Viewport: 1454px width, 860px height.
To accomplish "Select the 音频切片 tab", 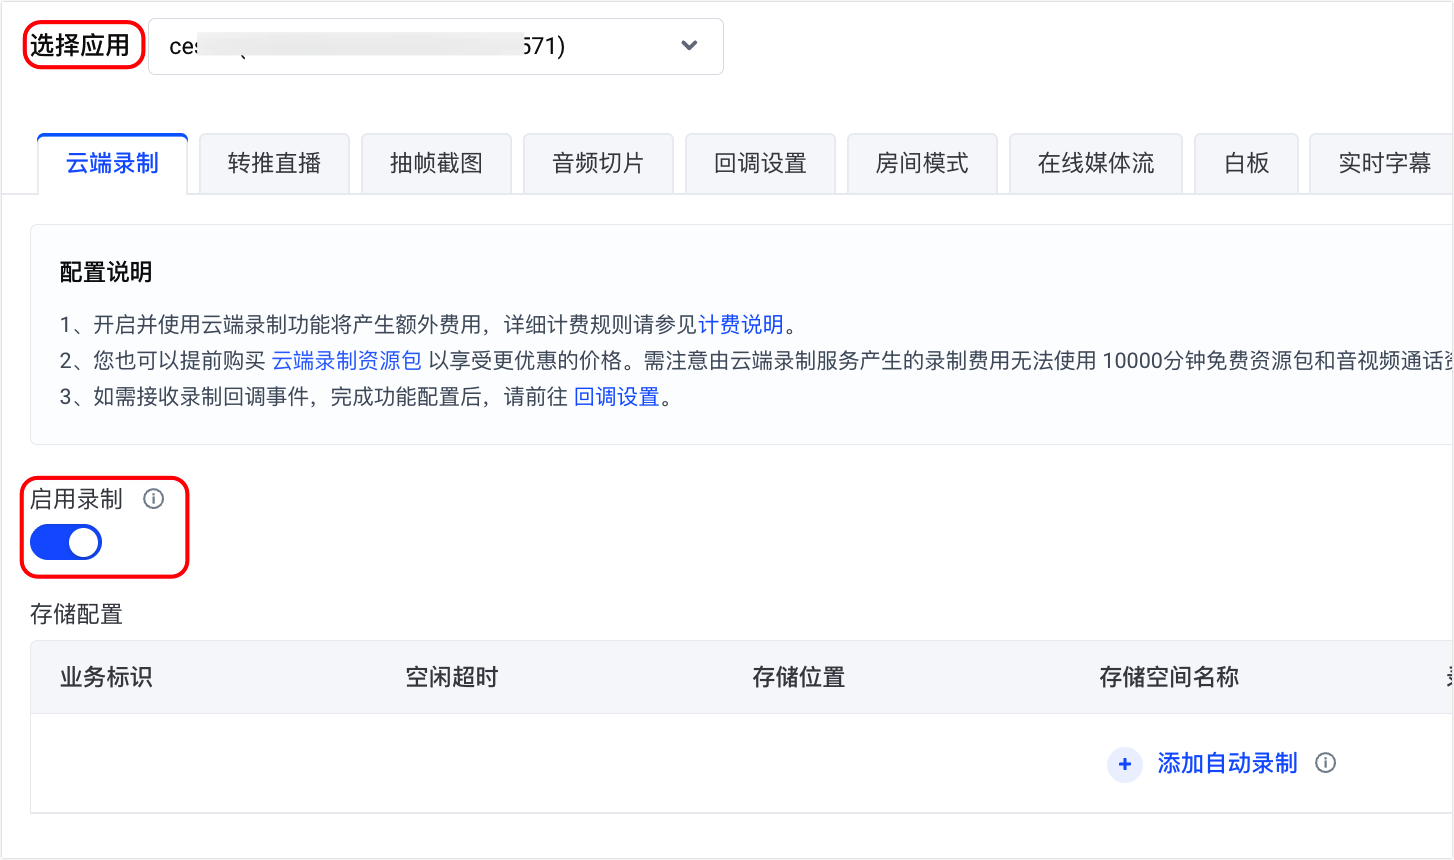I will click(598, 163).
